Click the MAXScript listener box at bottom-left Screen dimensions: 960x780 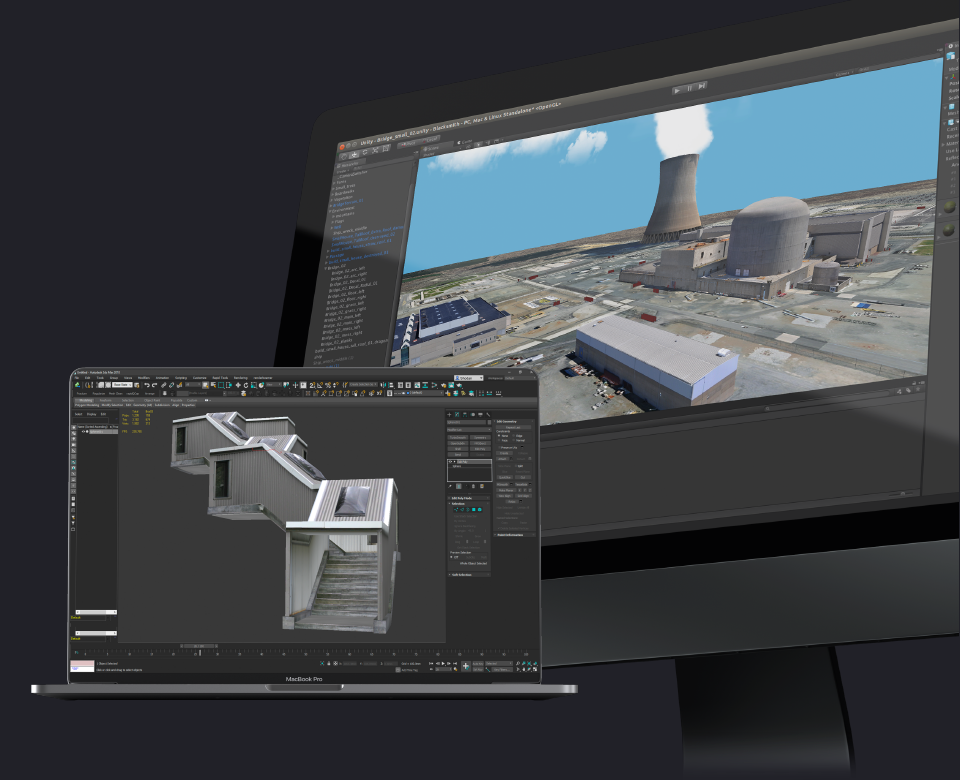81,665
